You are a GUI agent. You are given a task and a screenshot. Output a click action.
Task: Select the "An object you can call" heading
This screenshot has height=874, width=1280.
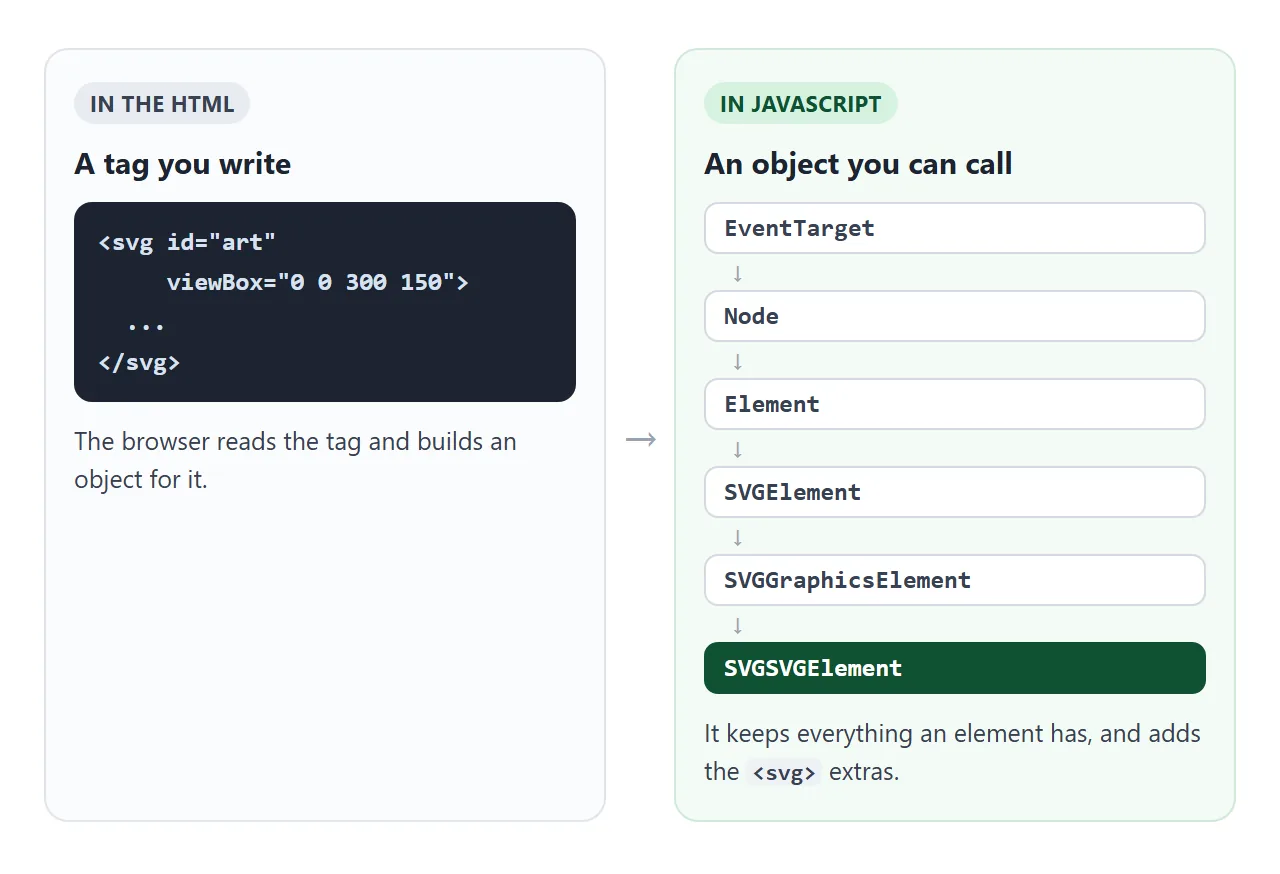(x=858, y=164)
